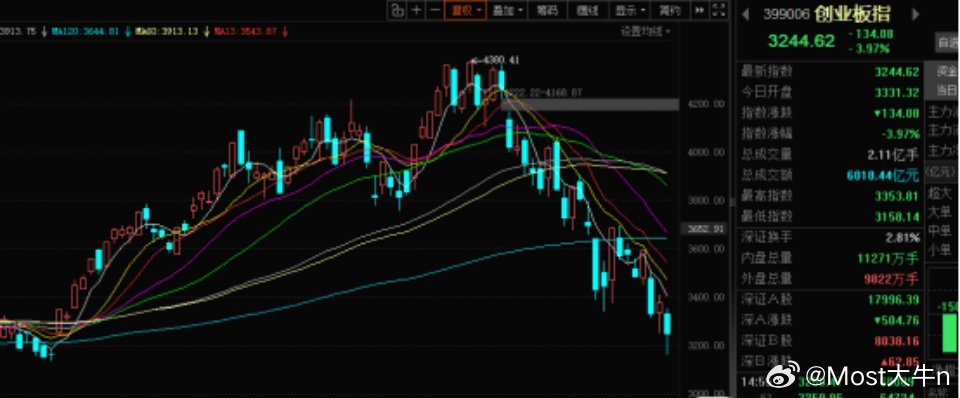Viewport: 960px width, 398px height.
Task: Click the gray price range bar
Action: [590, 105]
